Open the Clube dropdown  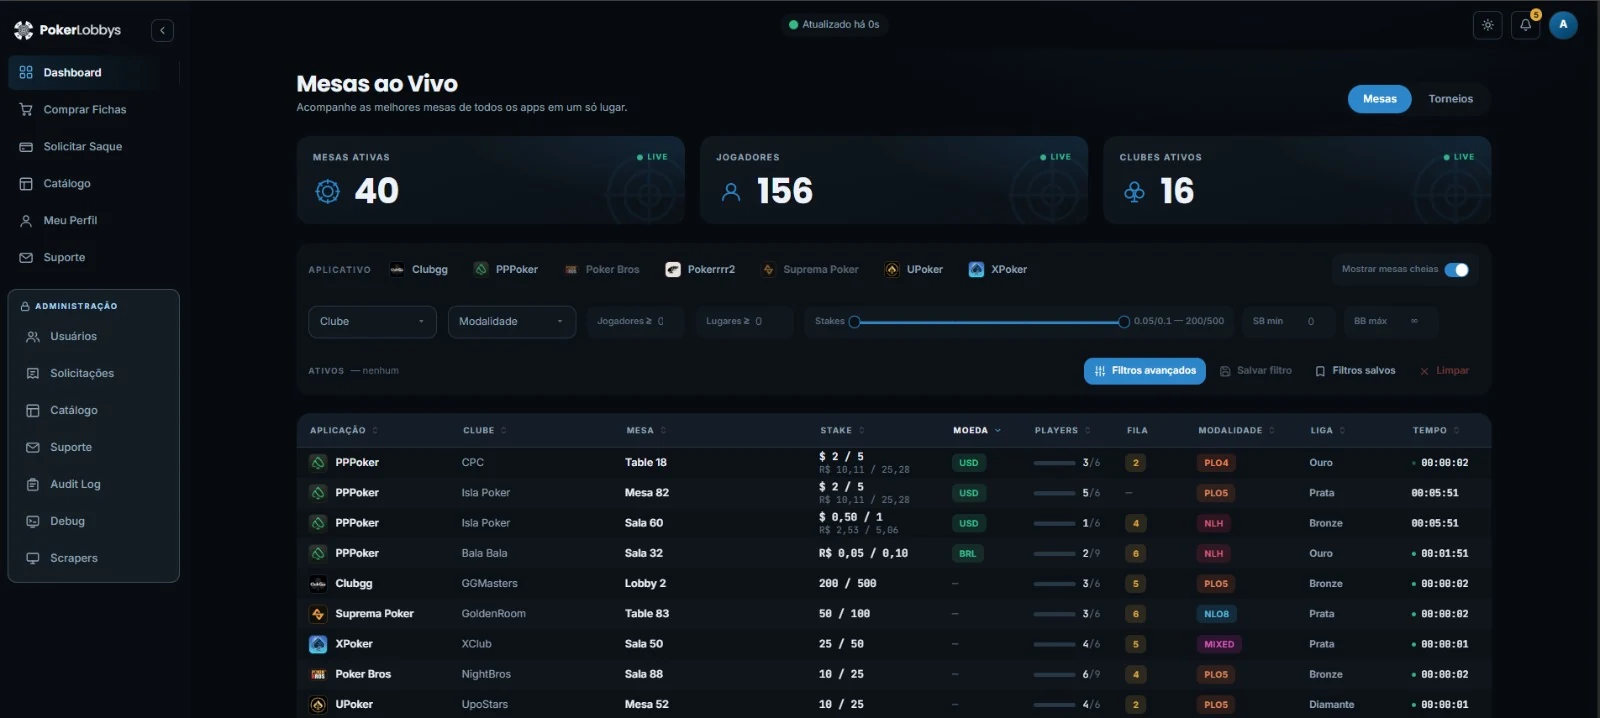coord(372,321)
